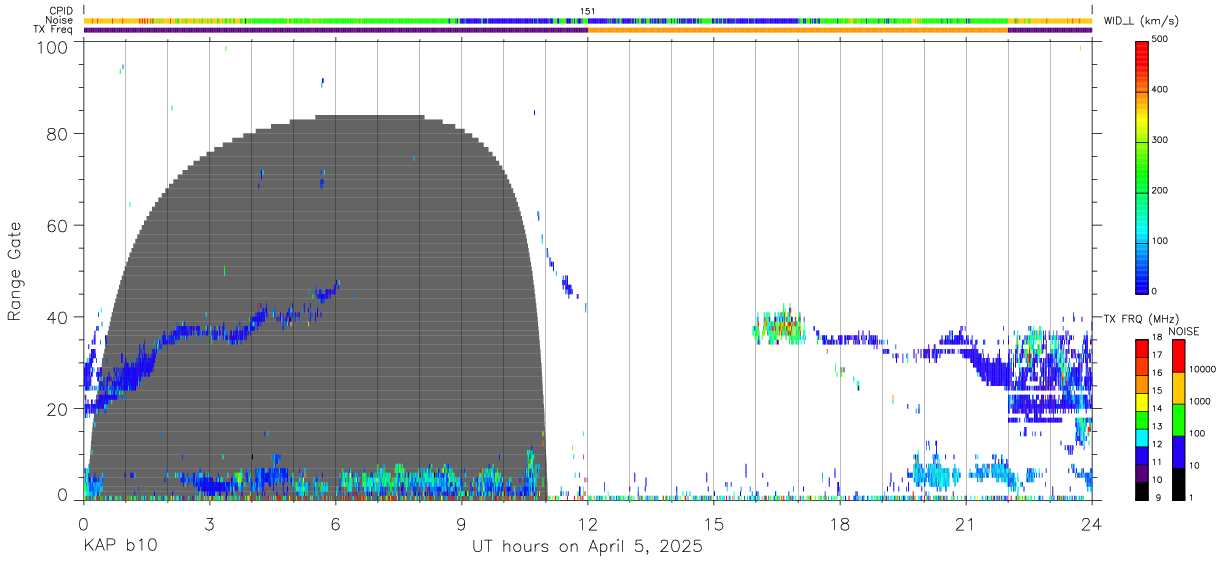
Task: Click the 1000 tick on the NOISE legend
Action: [1202, 401]
